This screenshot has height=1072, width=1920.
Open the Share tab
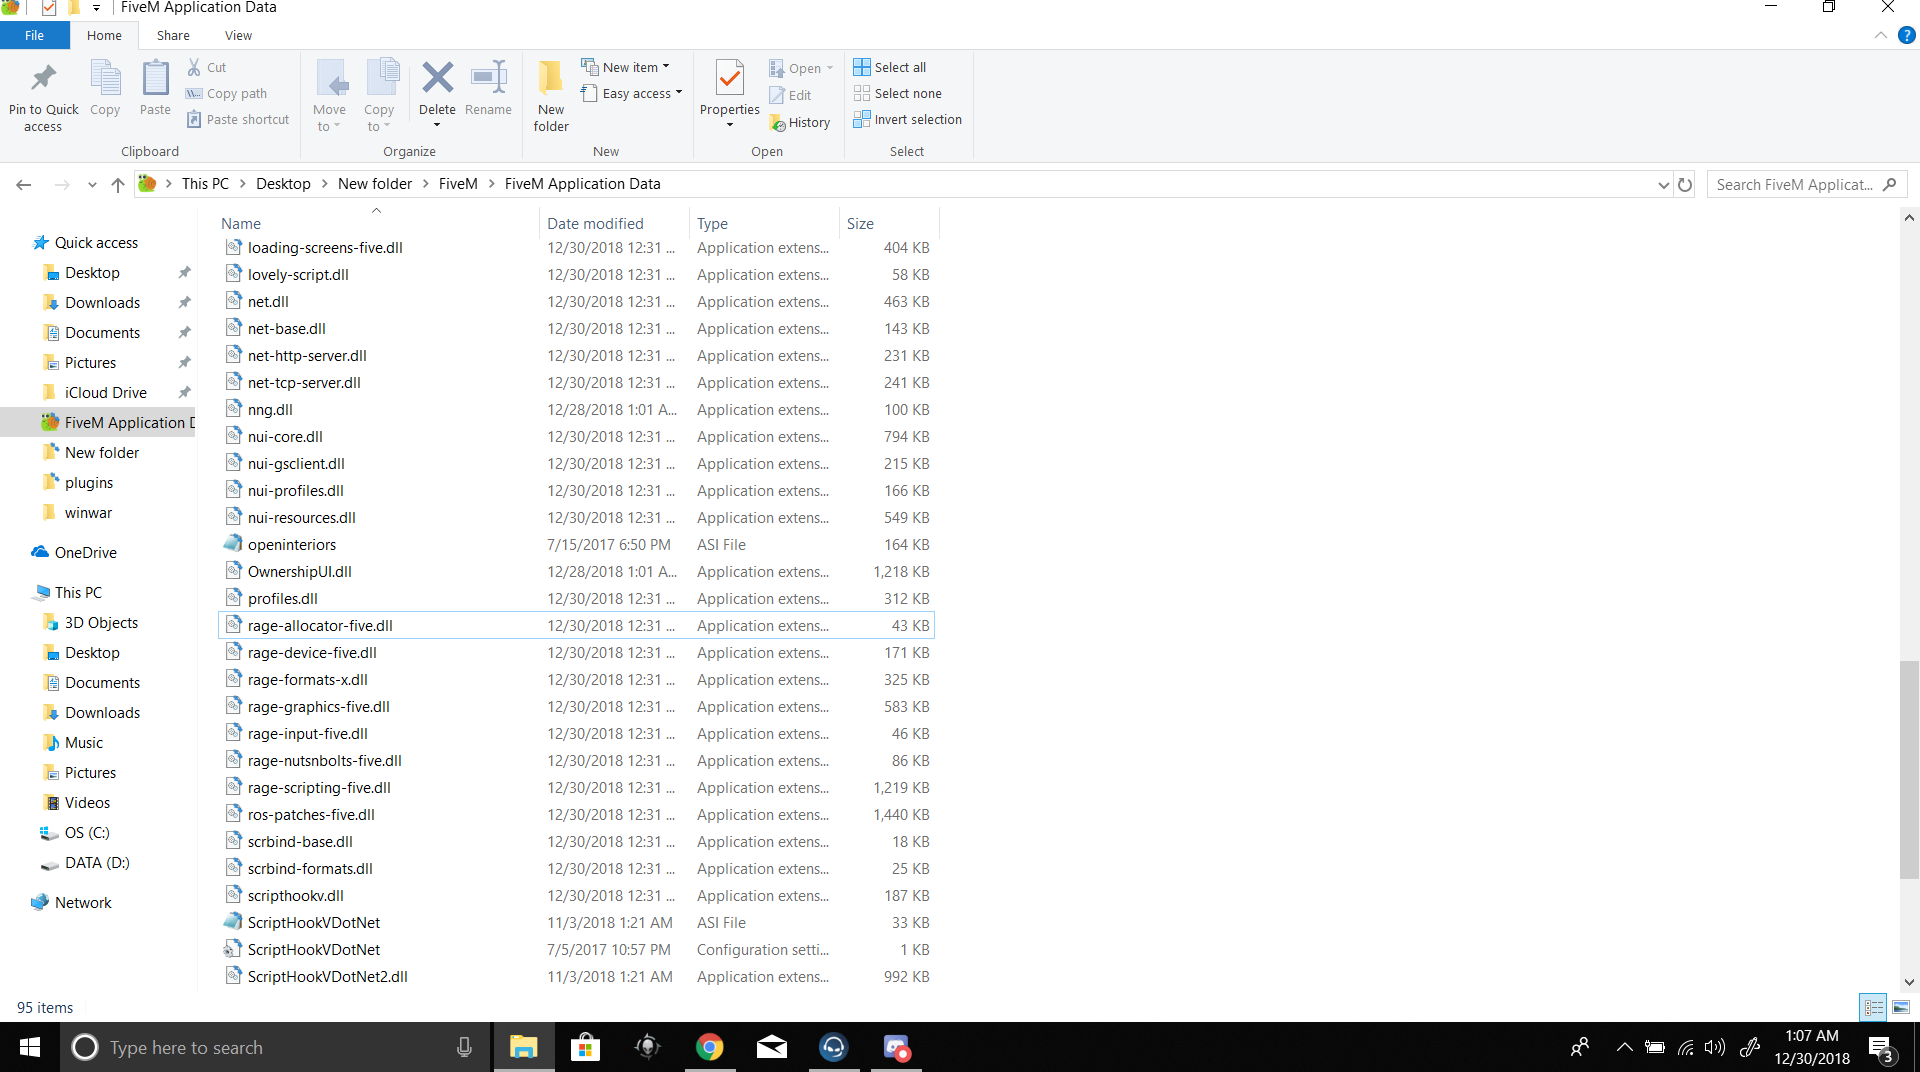tap(173, 35)
